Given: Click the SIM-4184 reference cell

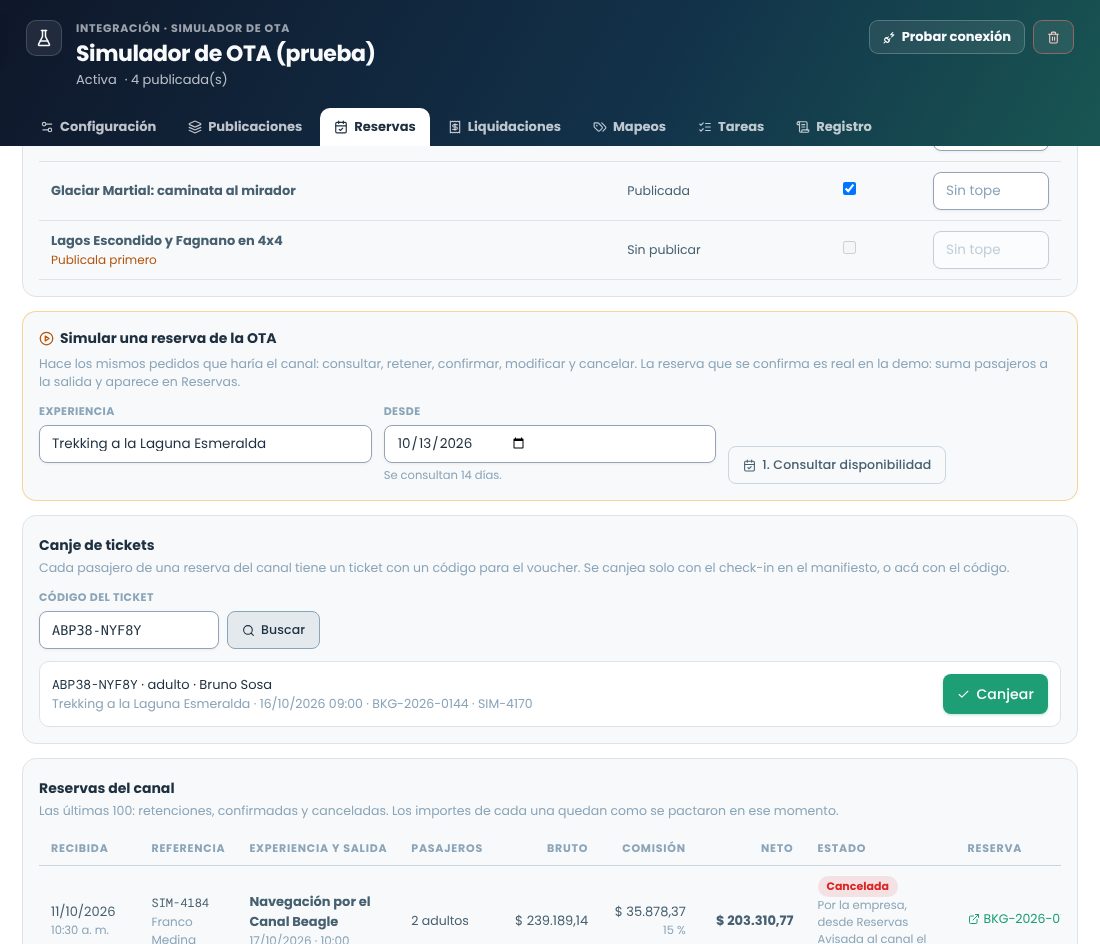Looking at the screenshot, I should pos(180,903).
